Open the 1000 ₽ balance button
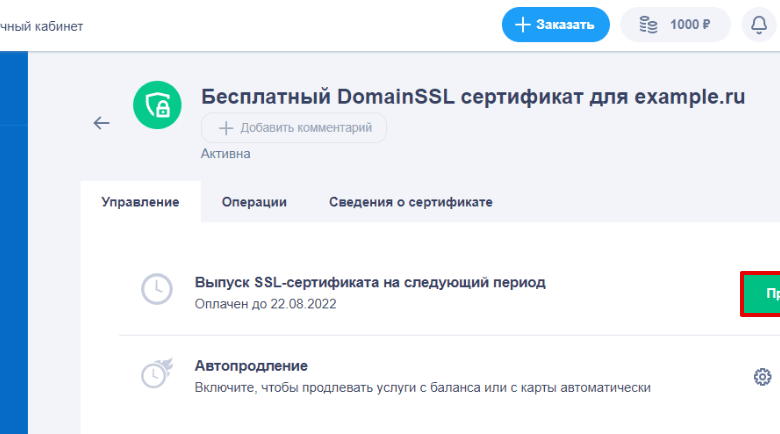This screenshot has height=434, width=780. pyautogui.click(x=675, y=25)
